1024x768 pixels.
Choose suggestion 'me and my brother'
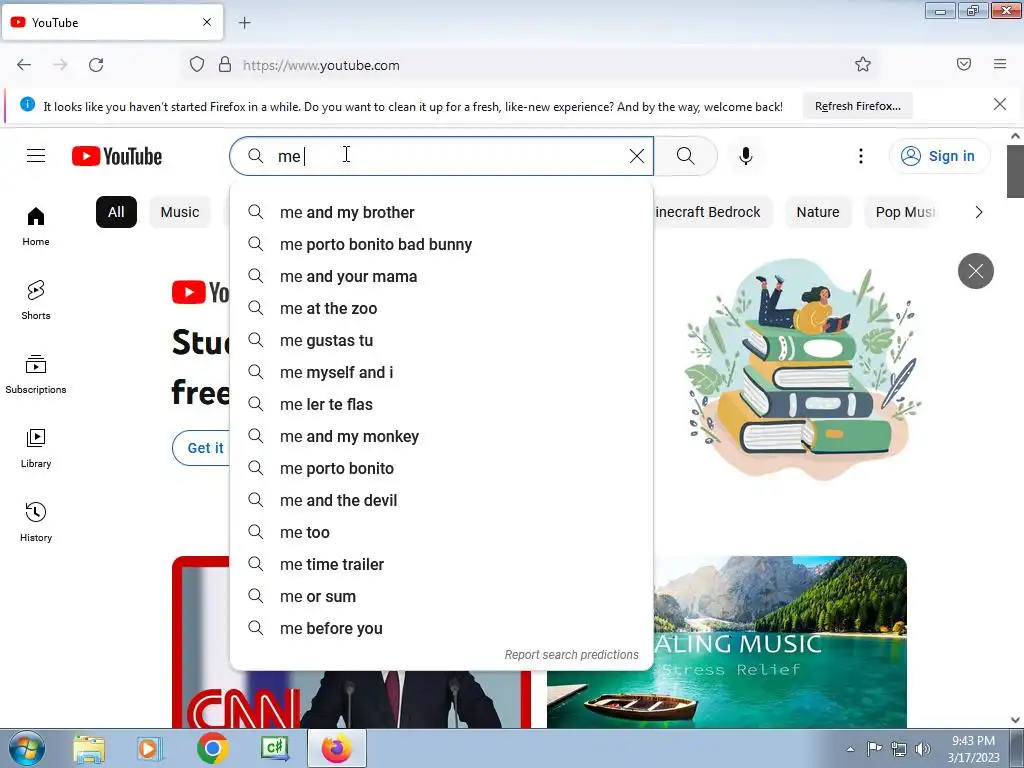point(441,212)
